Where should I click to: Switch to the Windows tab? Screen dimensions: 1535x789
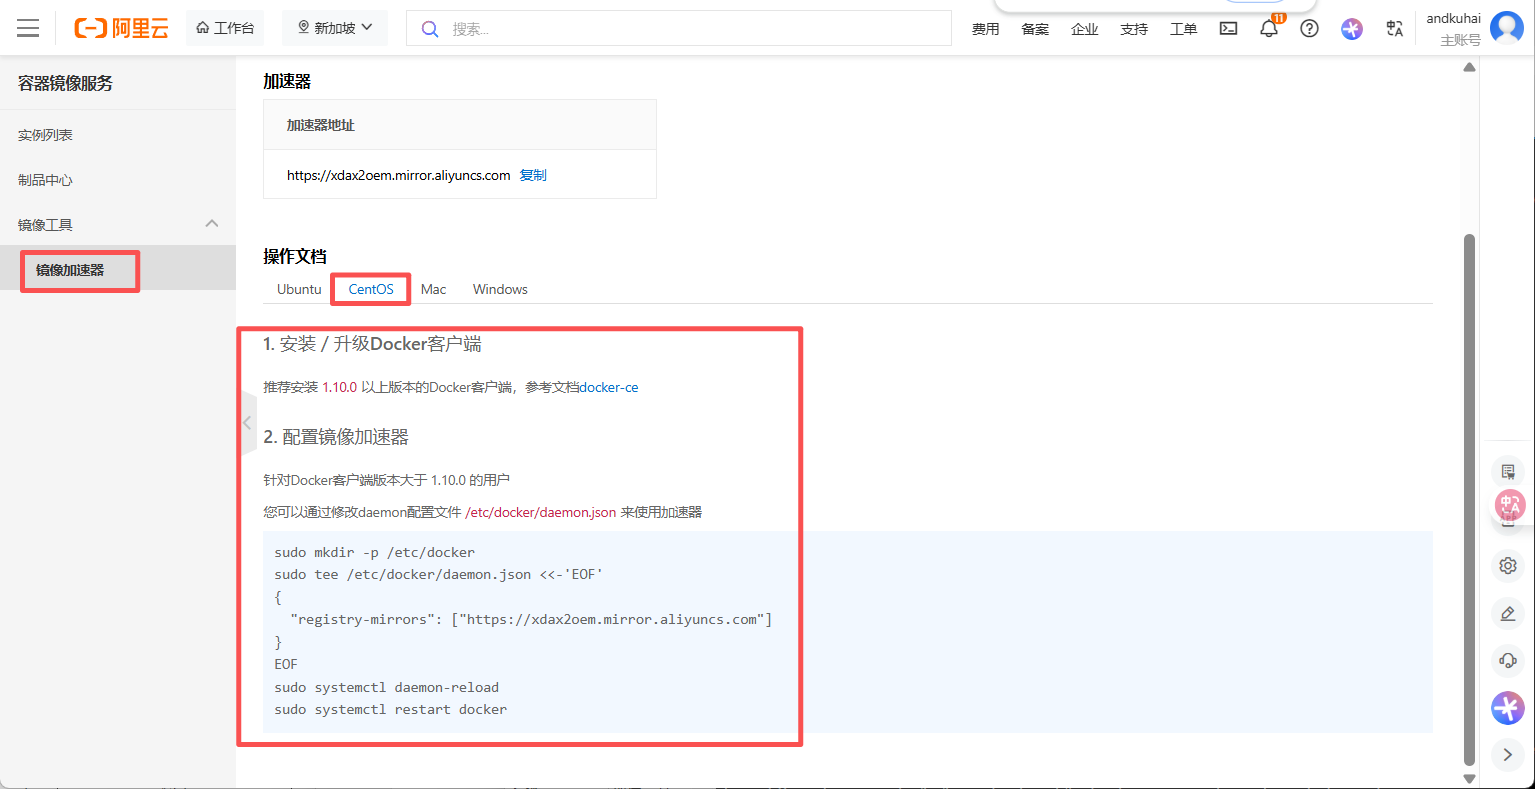(x=499, y=289)
